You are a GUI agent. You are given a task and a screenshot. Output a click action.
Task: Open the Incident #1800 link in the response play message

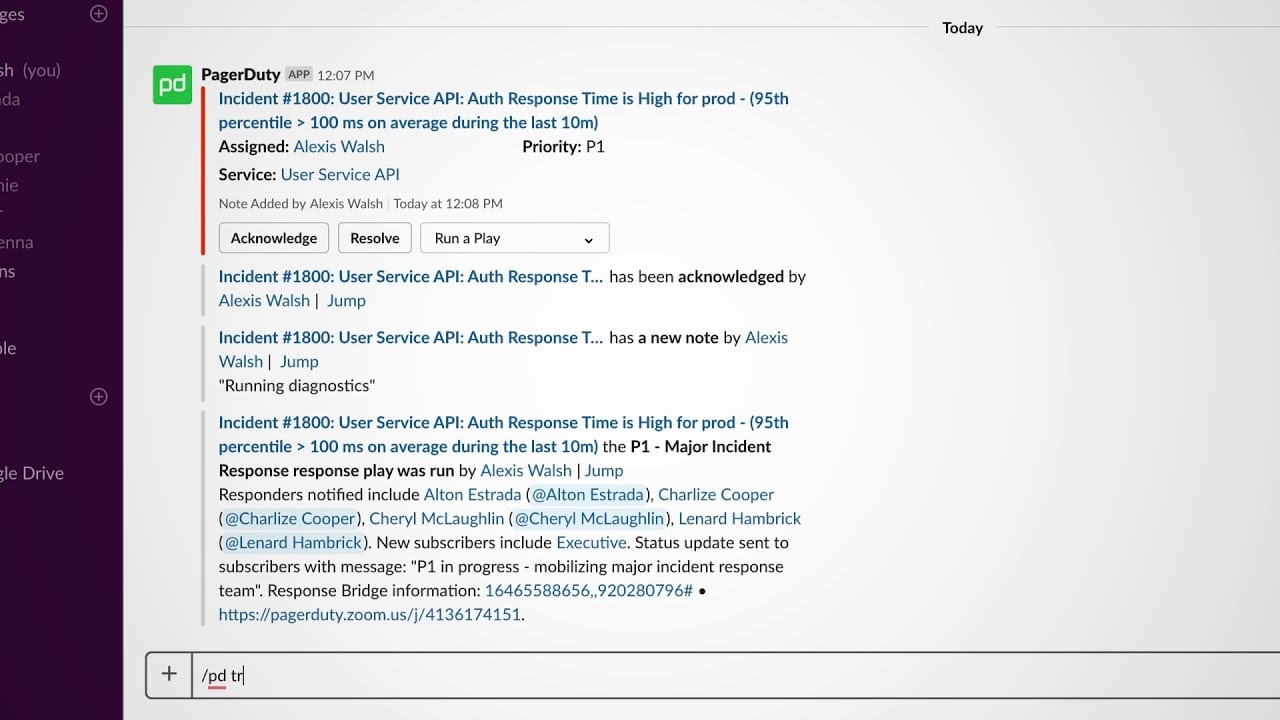click(504, 434)
